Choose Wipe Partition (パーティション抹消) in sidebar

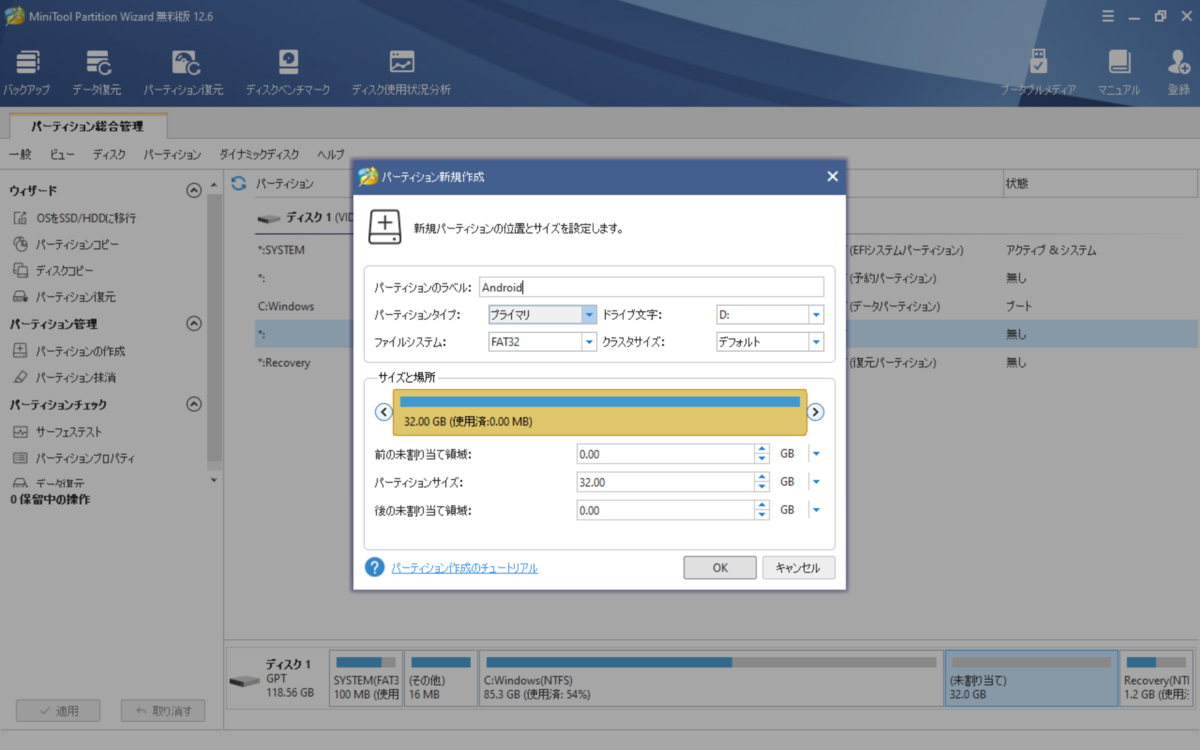point(64,378)
